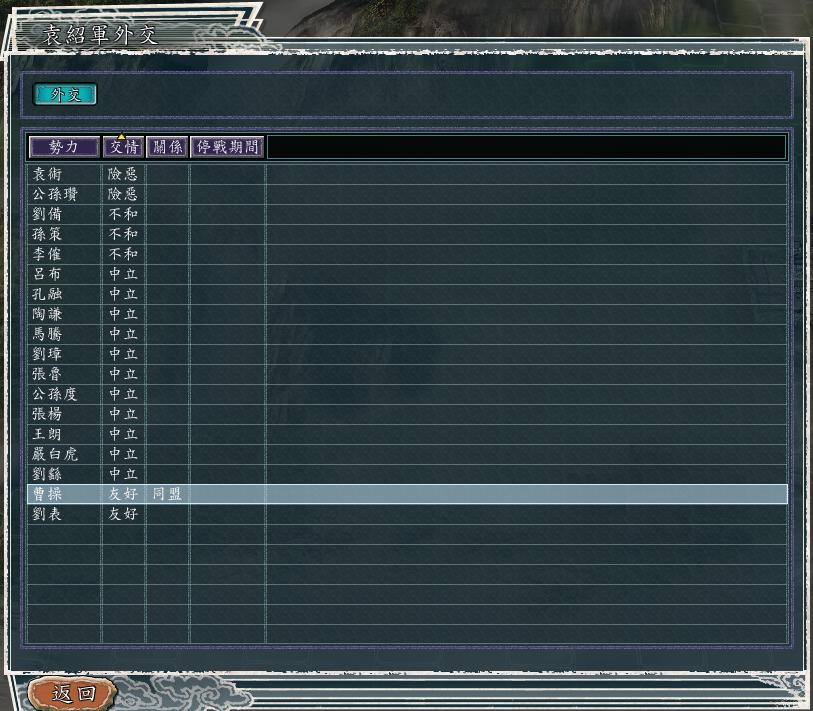Select the 呂布 faction row
Screen dimensions: 813x711
pos(407,274)
